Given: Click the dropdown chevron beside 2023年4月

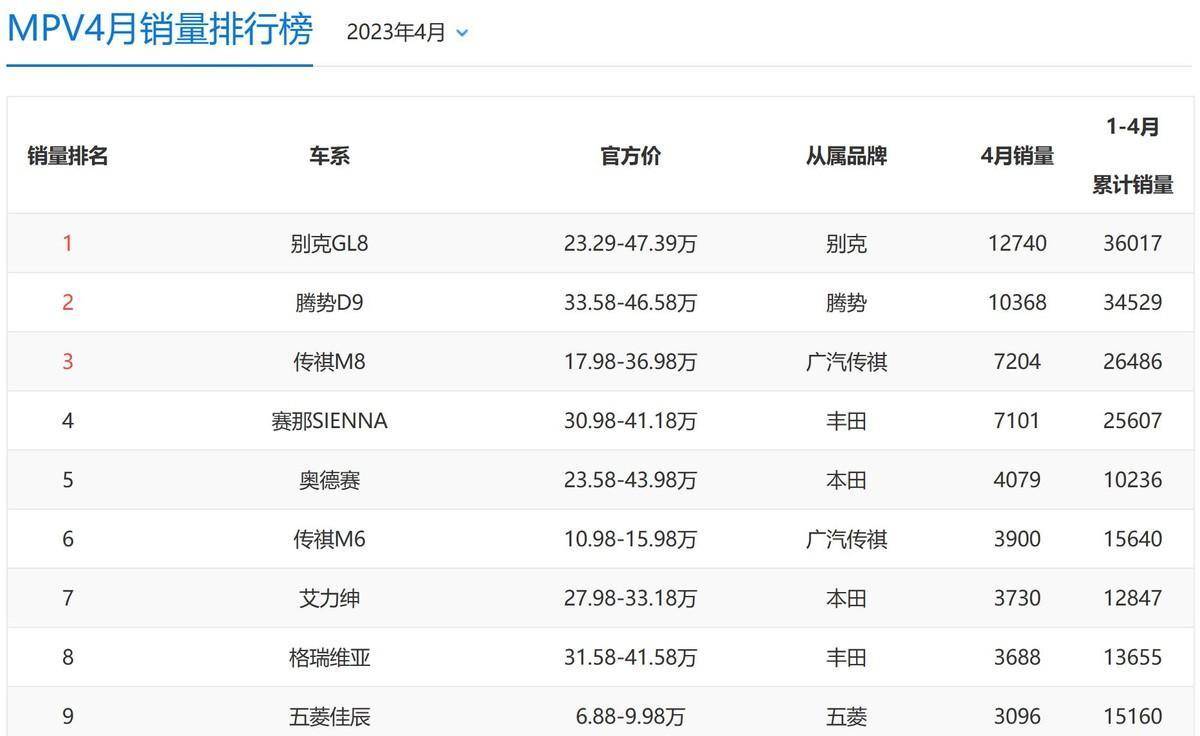Looking at the screenshot, I should tap(461, 33).
